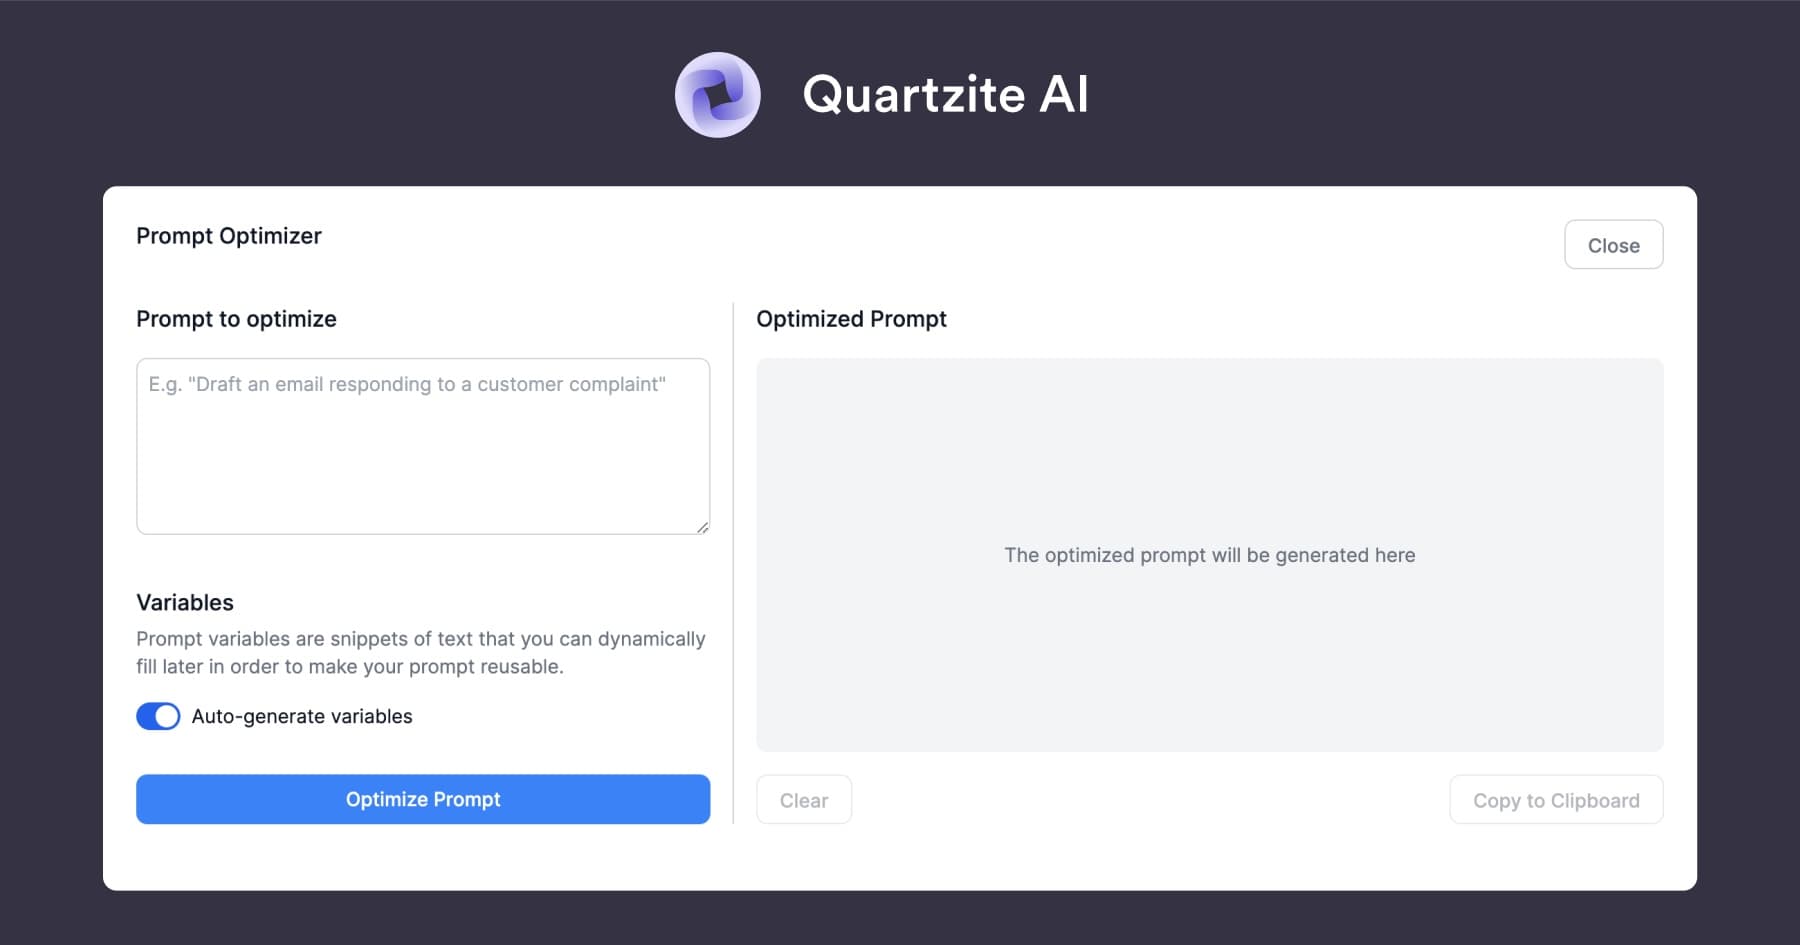Select the Optimized Prompt heading

coord(851,318)
